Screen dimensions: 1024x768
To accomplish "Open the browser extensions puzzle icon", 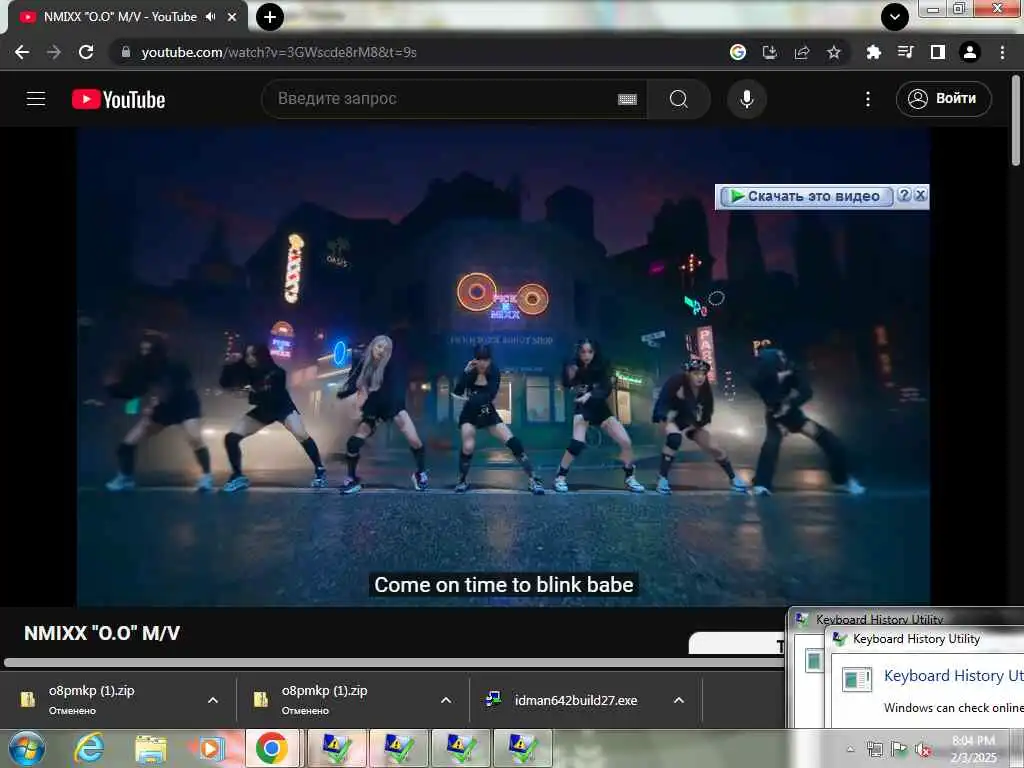I will [873, 52].
